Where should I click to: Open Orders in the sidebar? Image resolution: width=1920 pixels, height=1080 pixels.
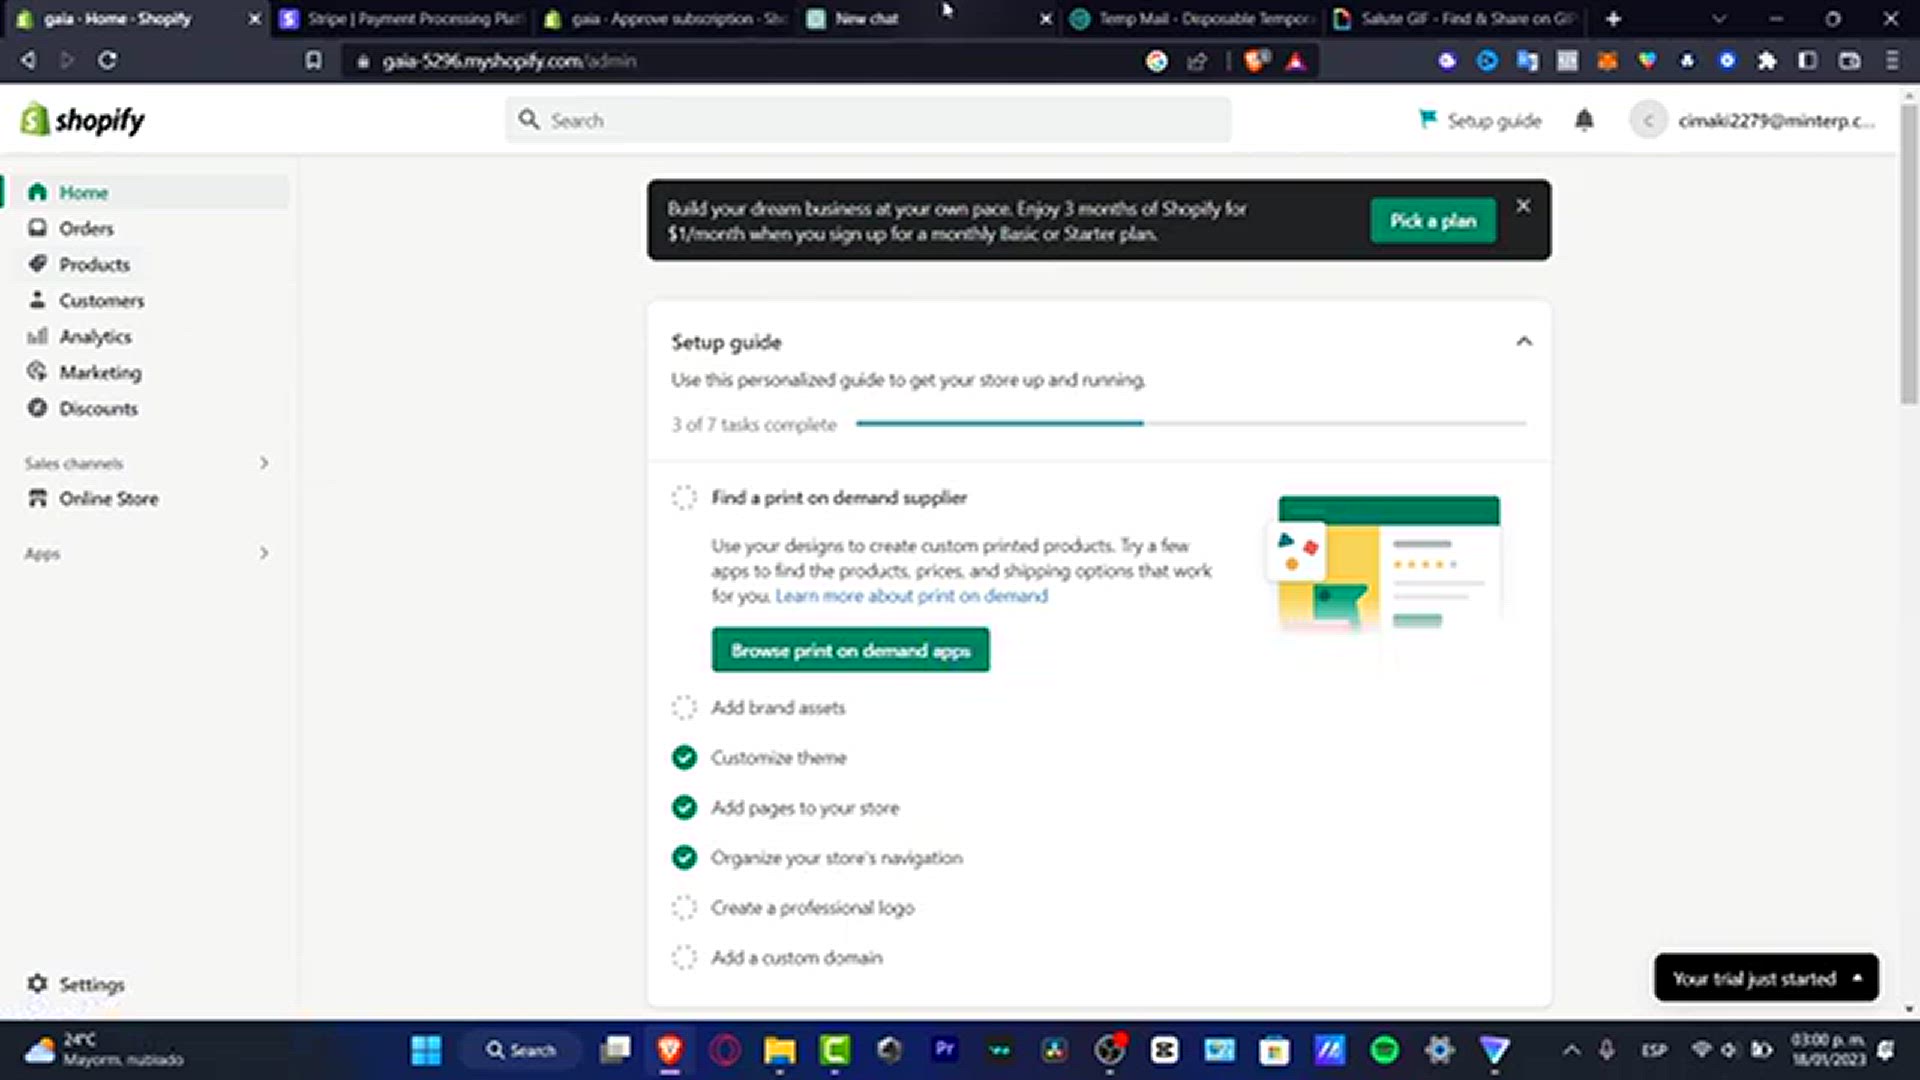tap(86, 228)
